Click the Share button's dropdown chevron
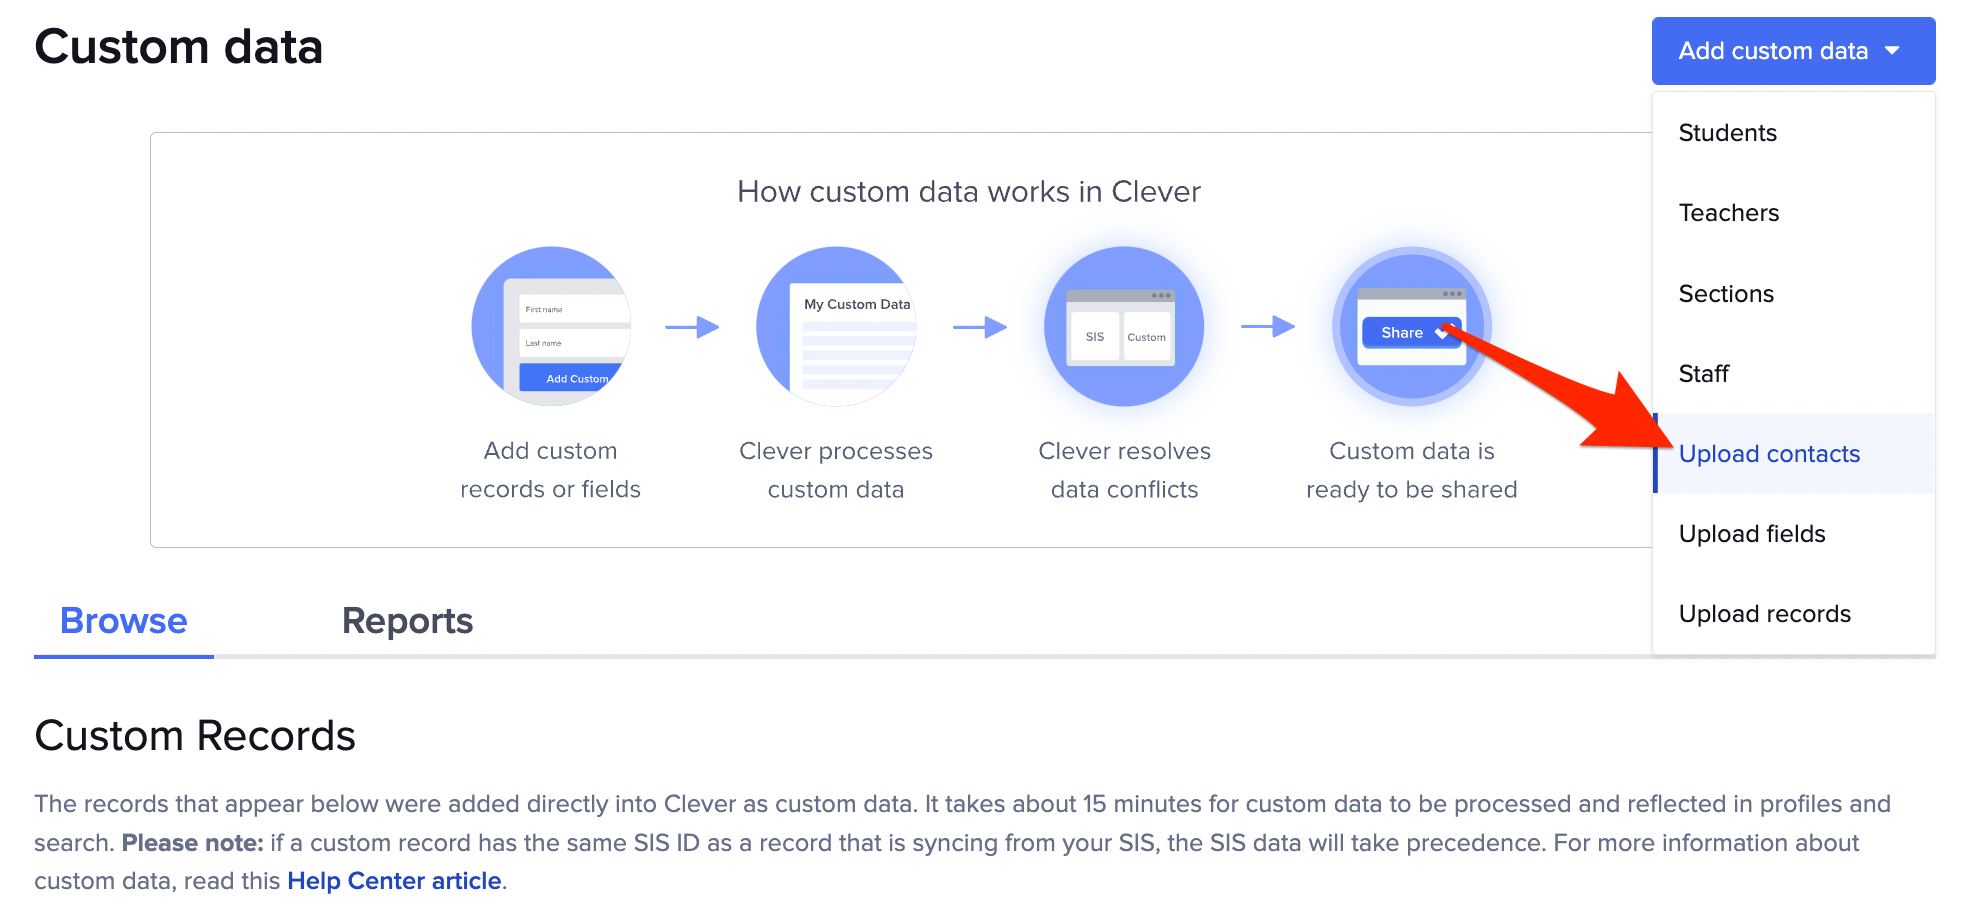Screen dimensions: 1968x912 click(x=1440, y=333)
